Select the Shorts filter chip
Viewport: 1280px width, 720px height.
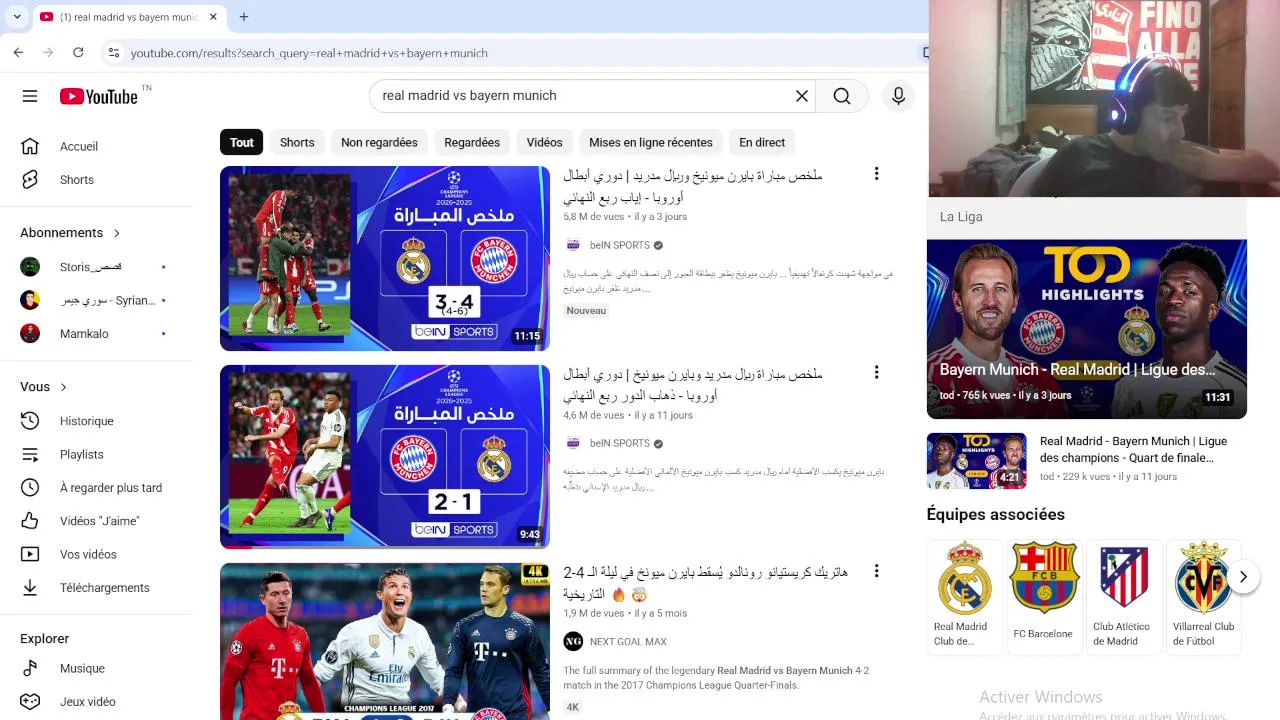(297, 142)
